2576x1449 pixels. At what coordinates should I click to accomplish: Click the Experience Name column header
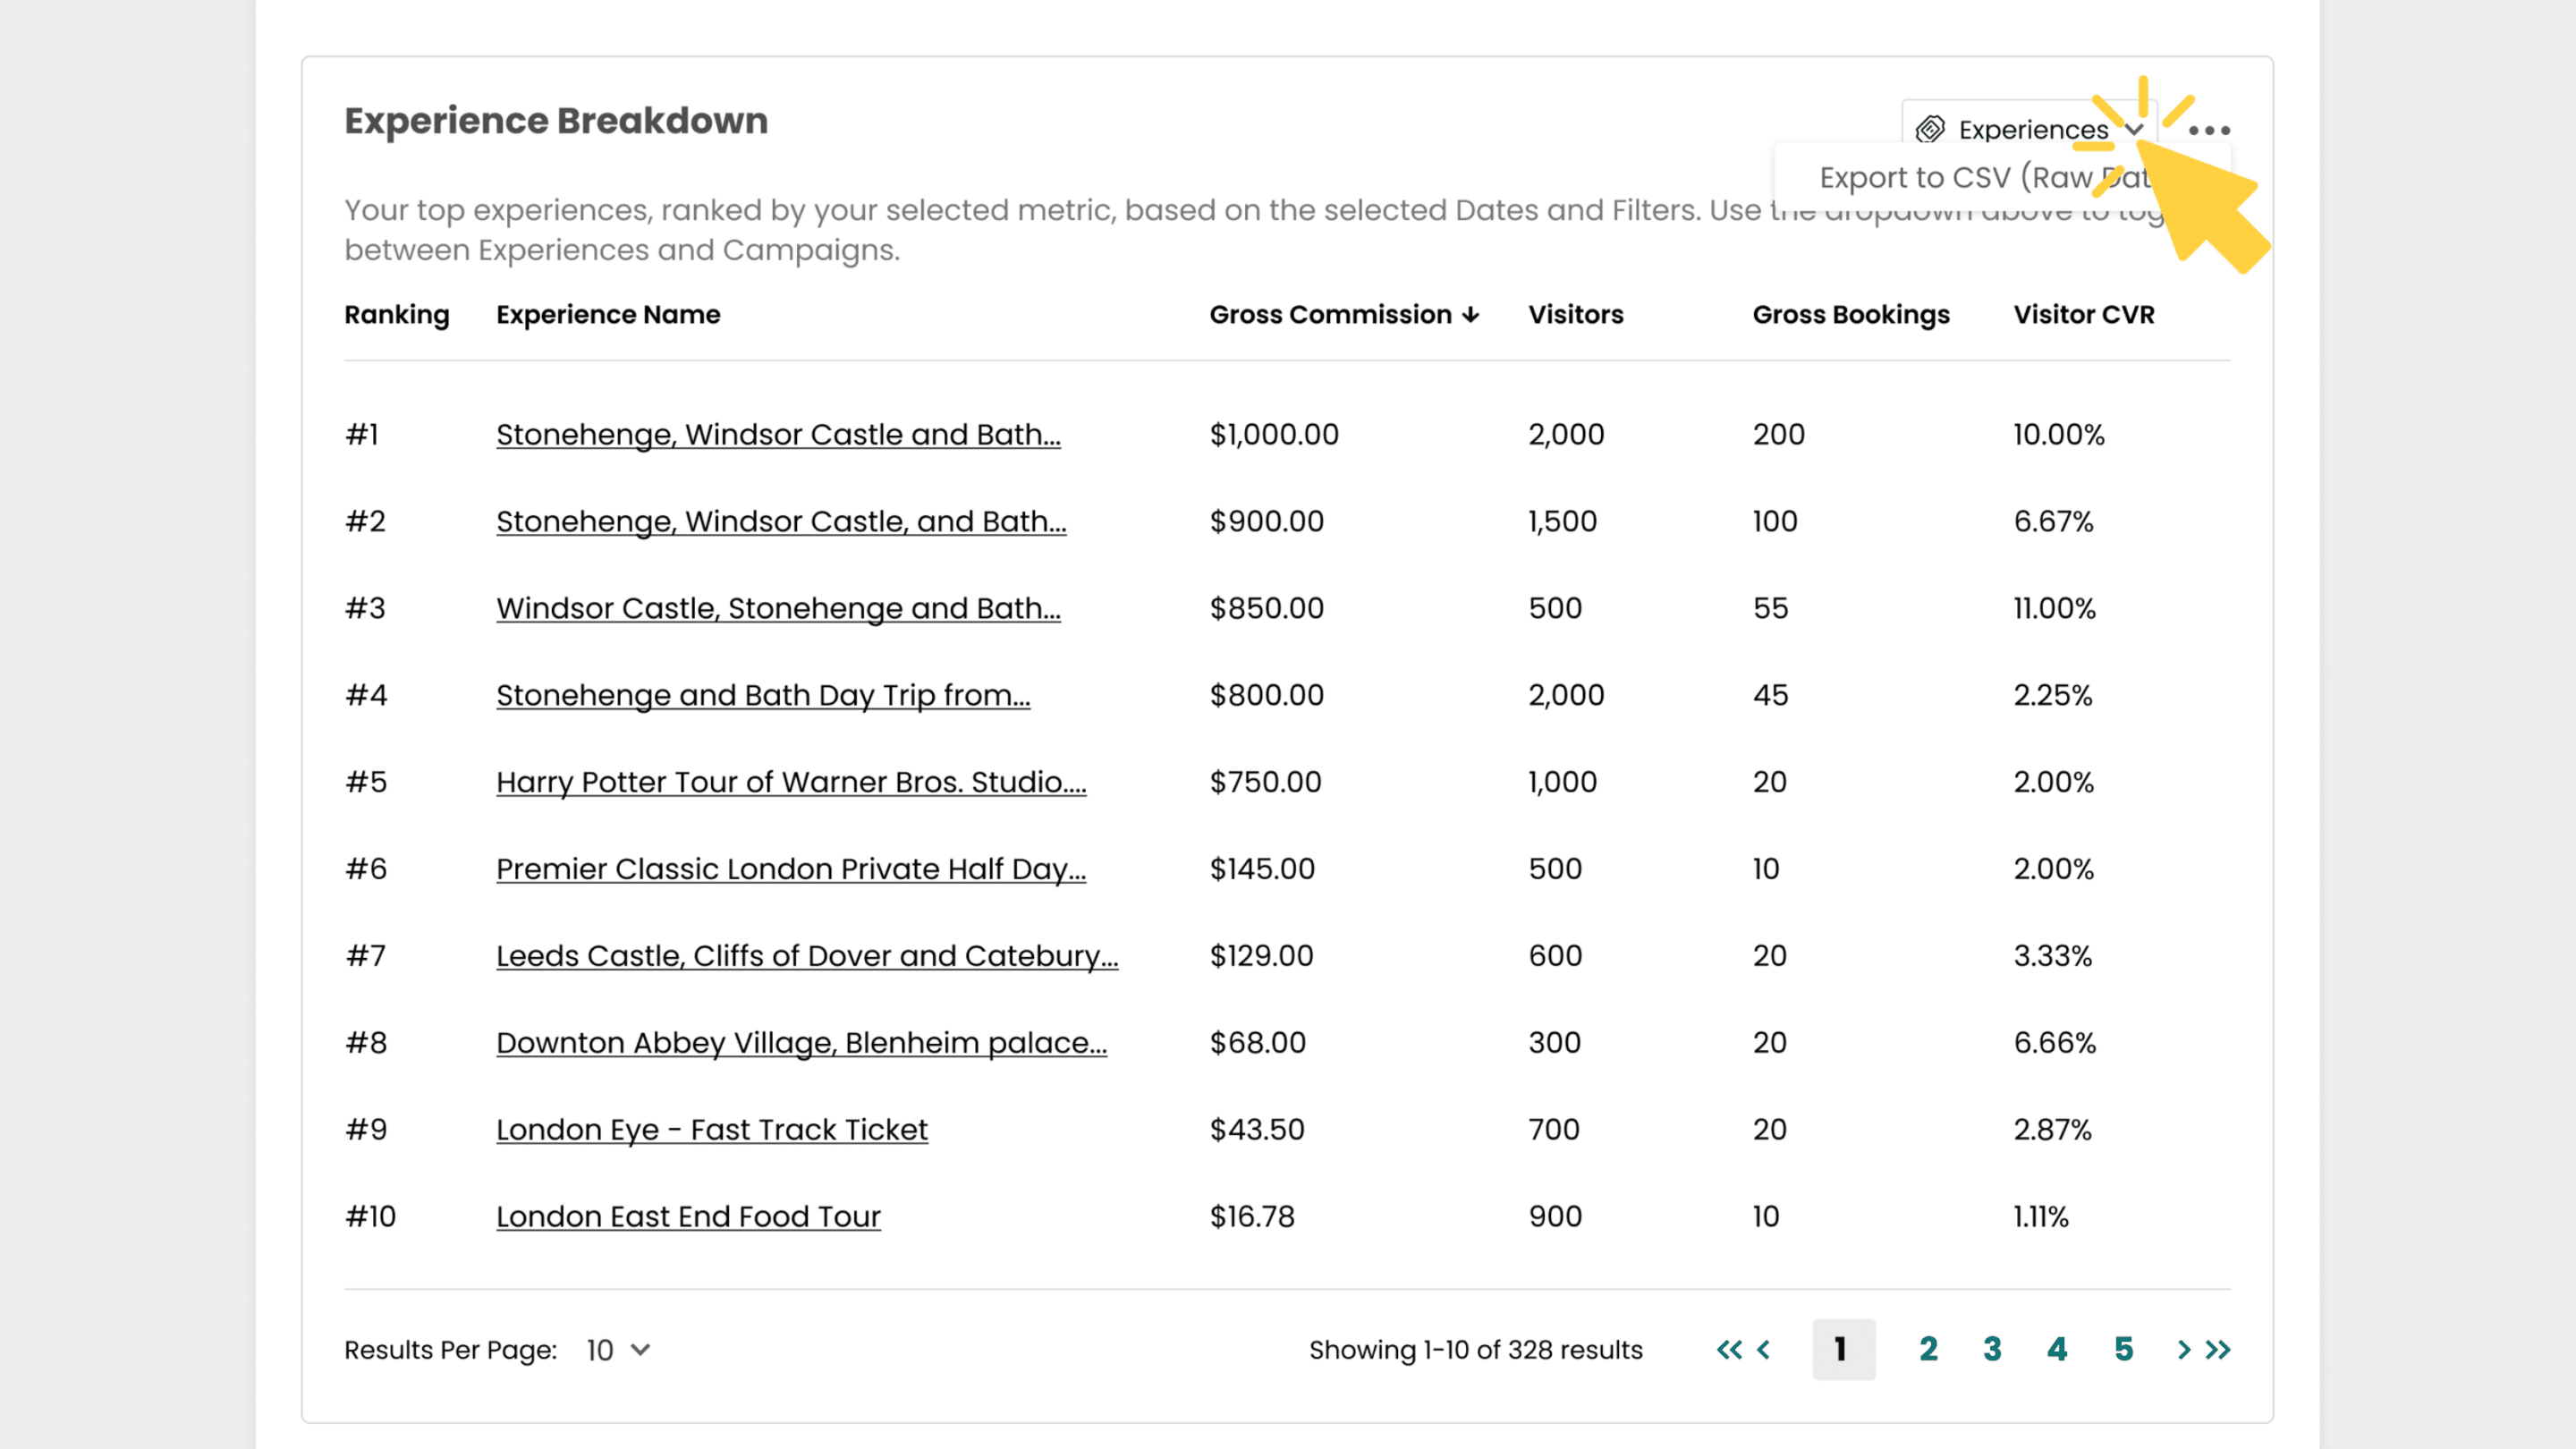coord(608,315)
